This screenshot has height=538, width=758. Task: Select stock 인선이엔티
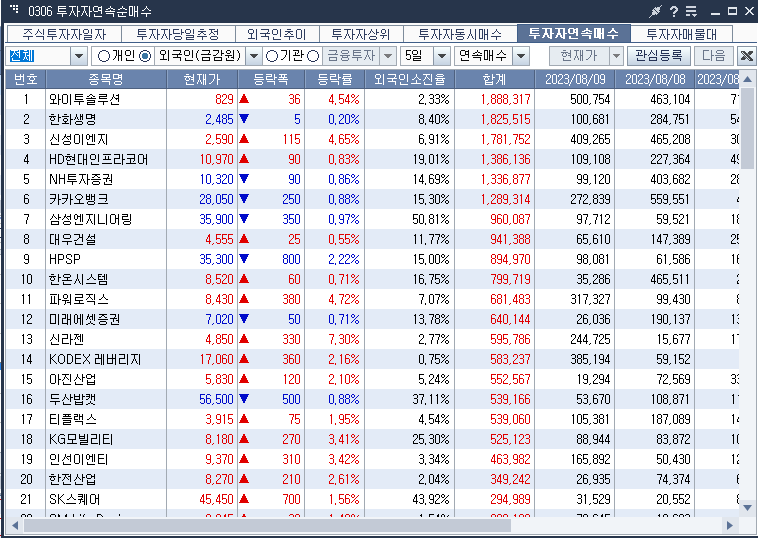tap(78, 460)
